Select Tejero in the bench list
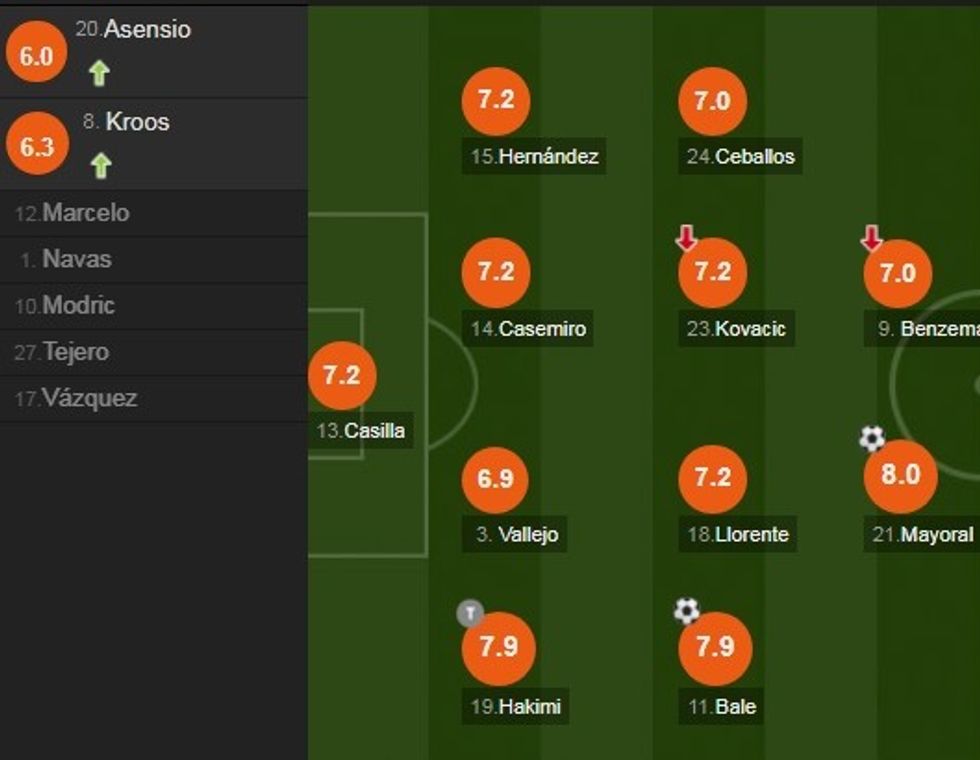 (76, 352)
